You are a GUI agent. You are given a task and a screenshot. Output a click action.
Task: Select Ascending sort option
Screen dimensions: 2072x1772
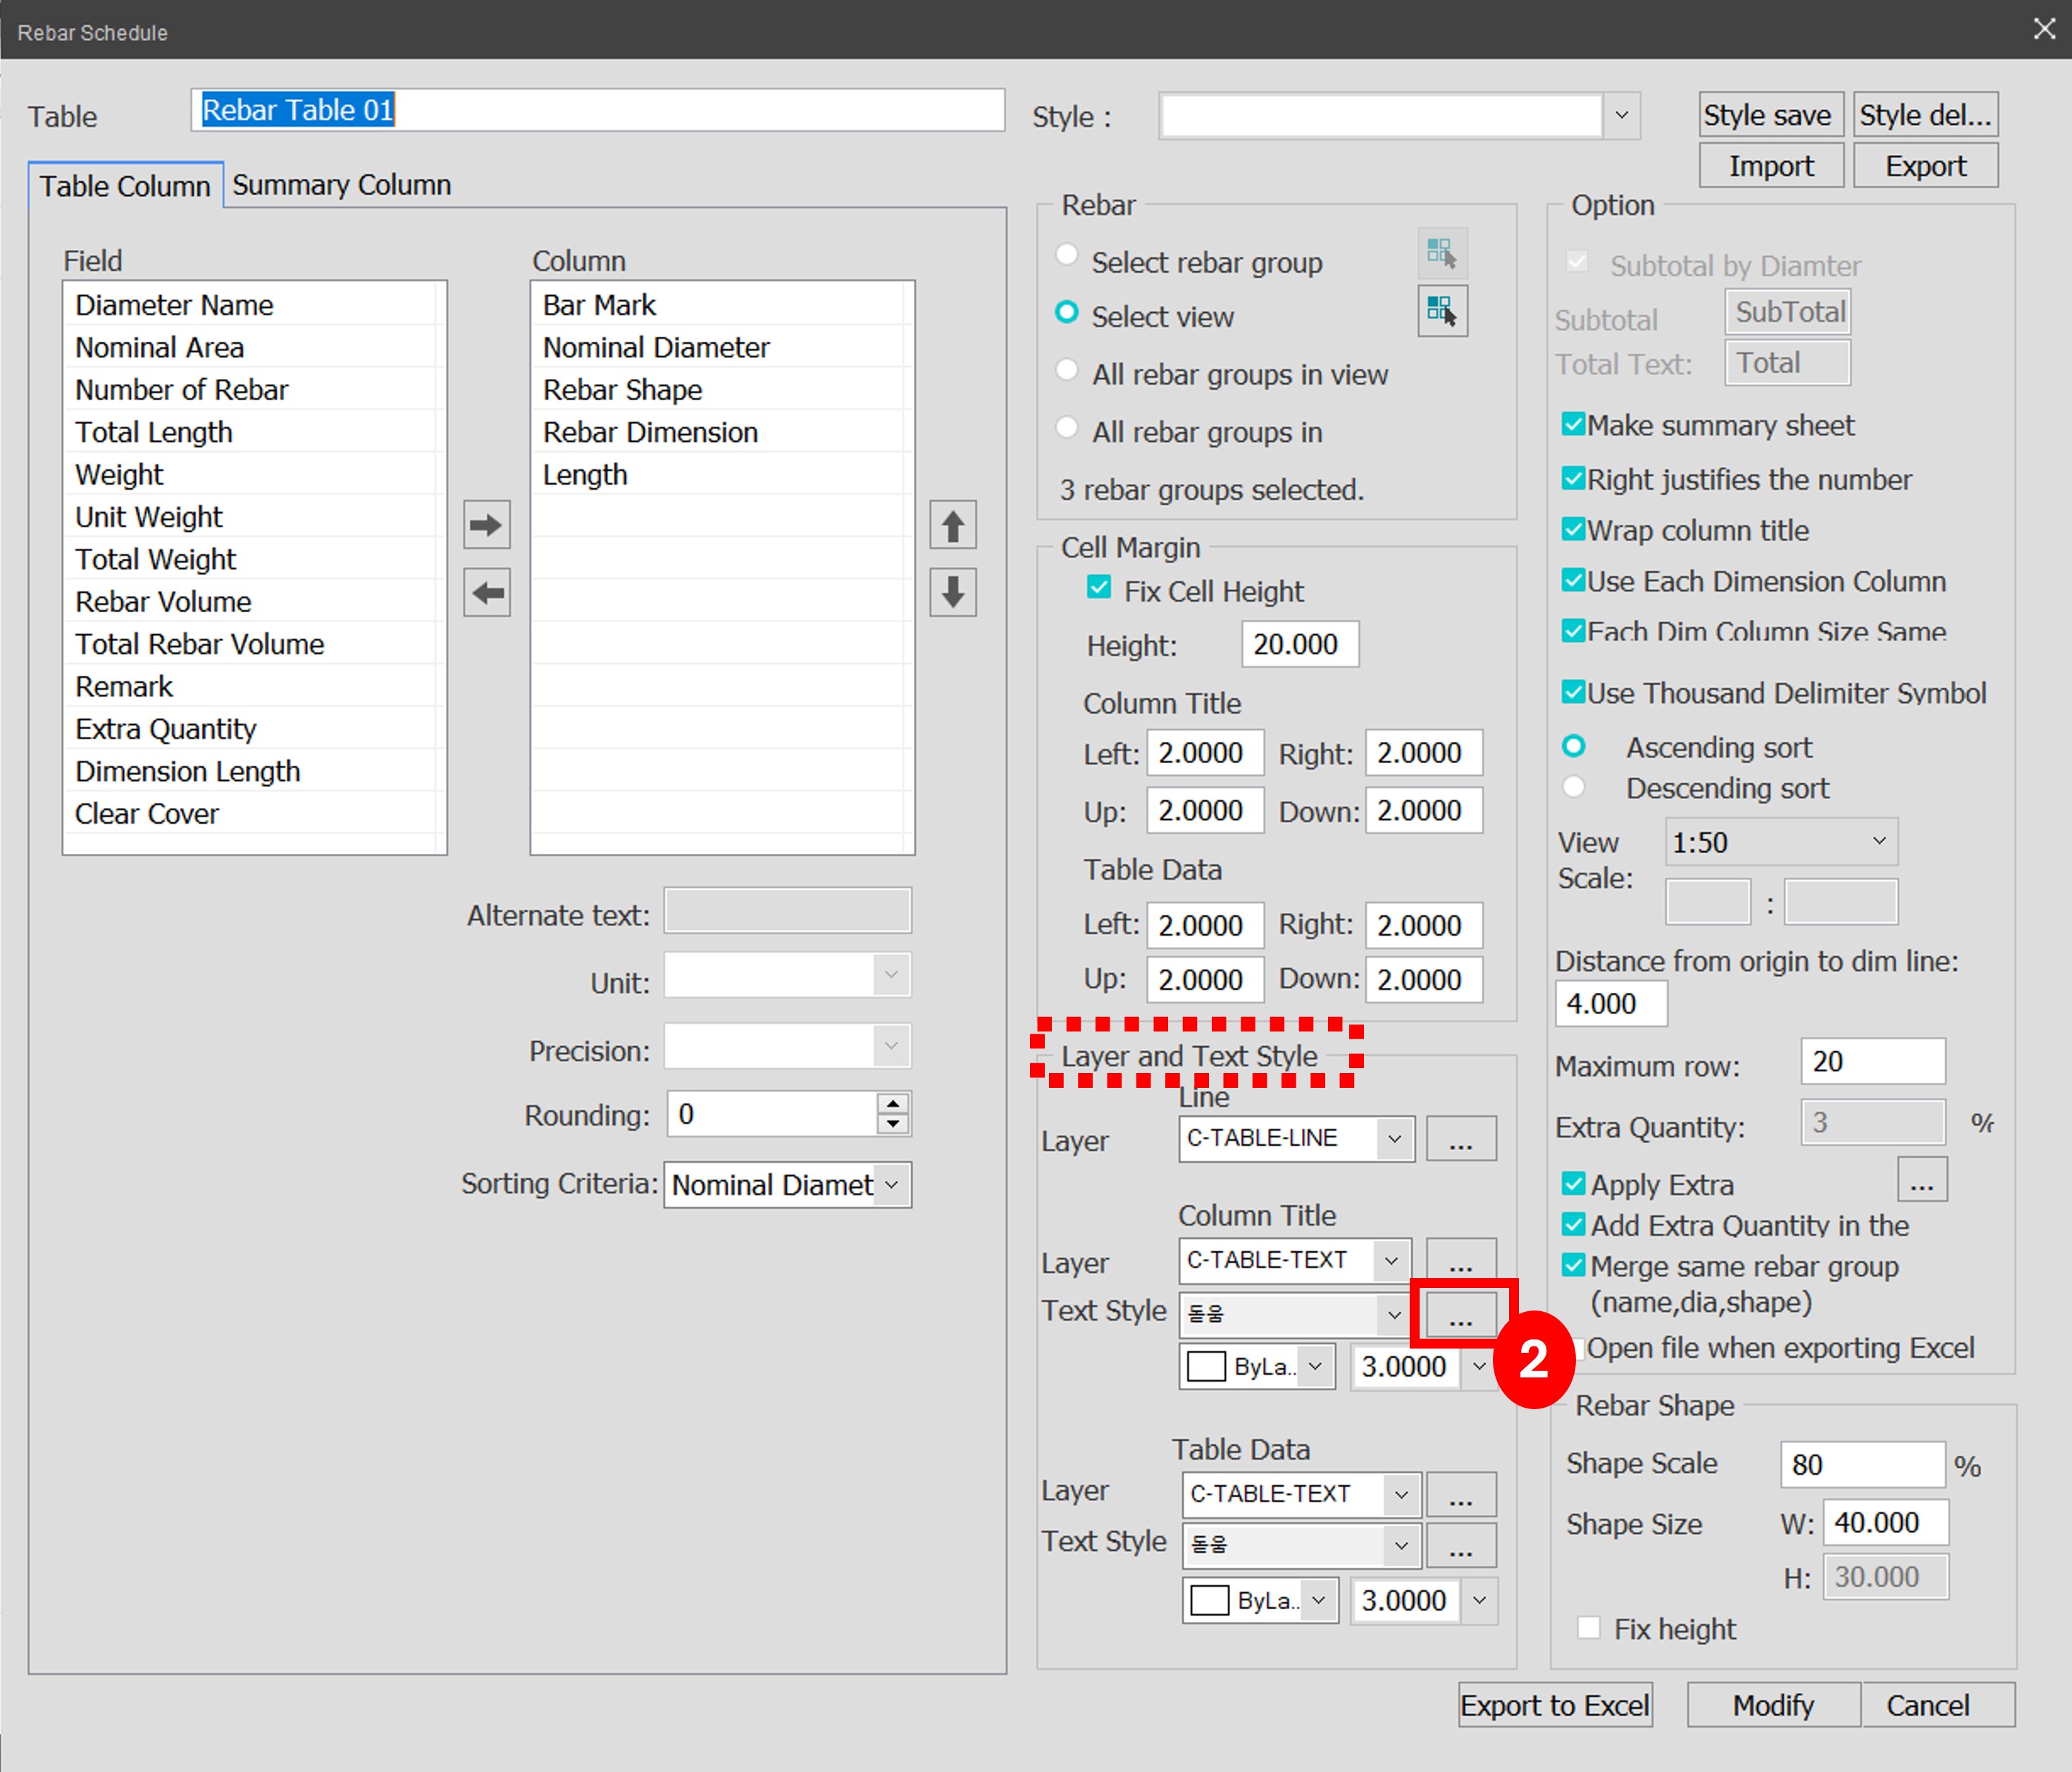pyautogui.click(x=1573, y=746)
